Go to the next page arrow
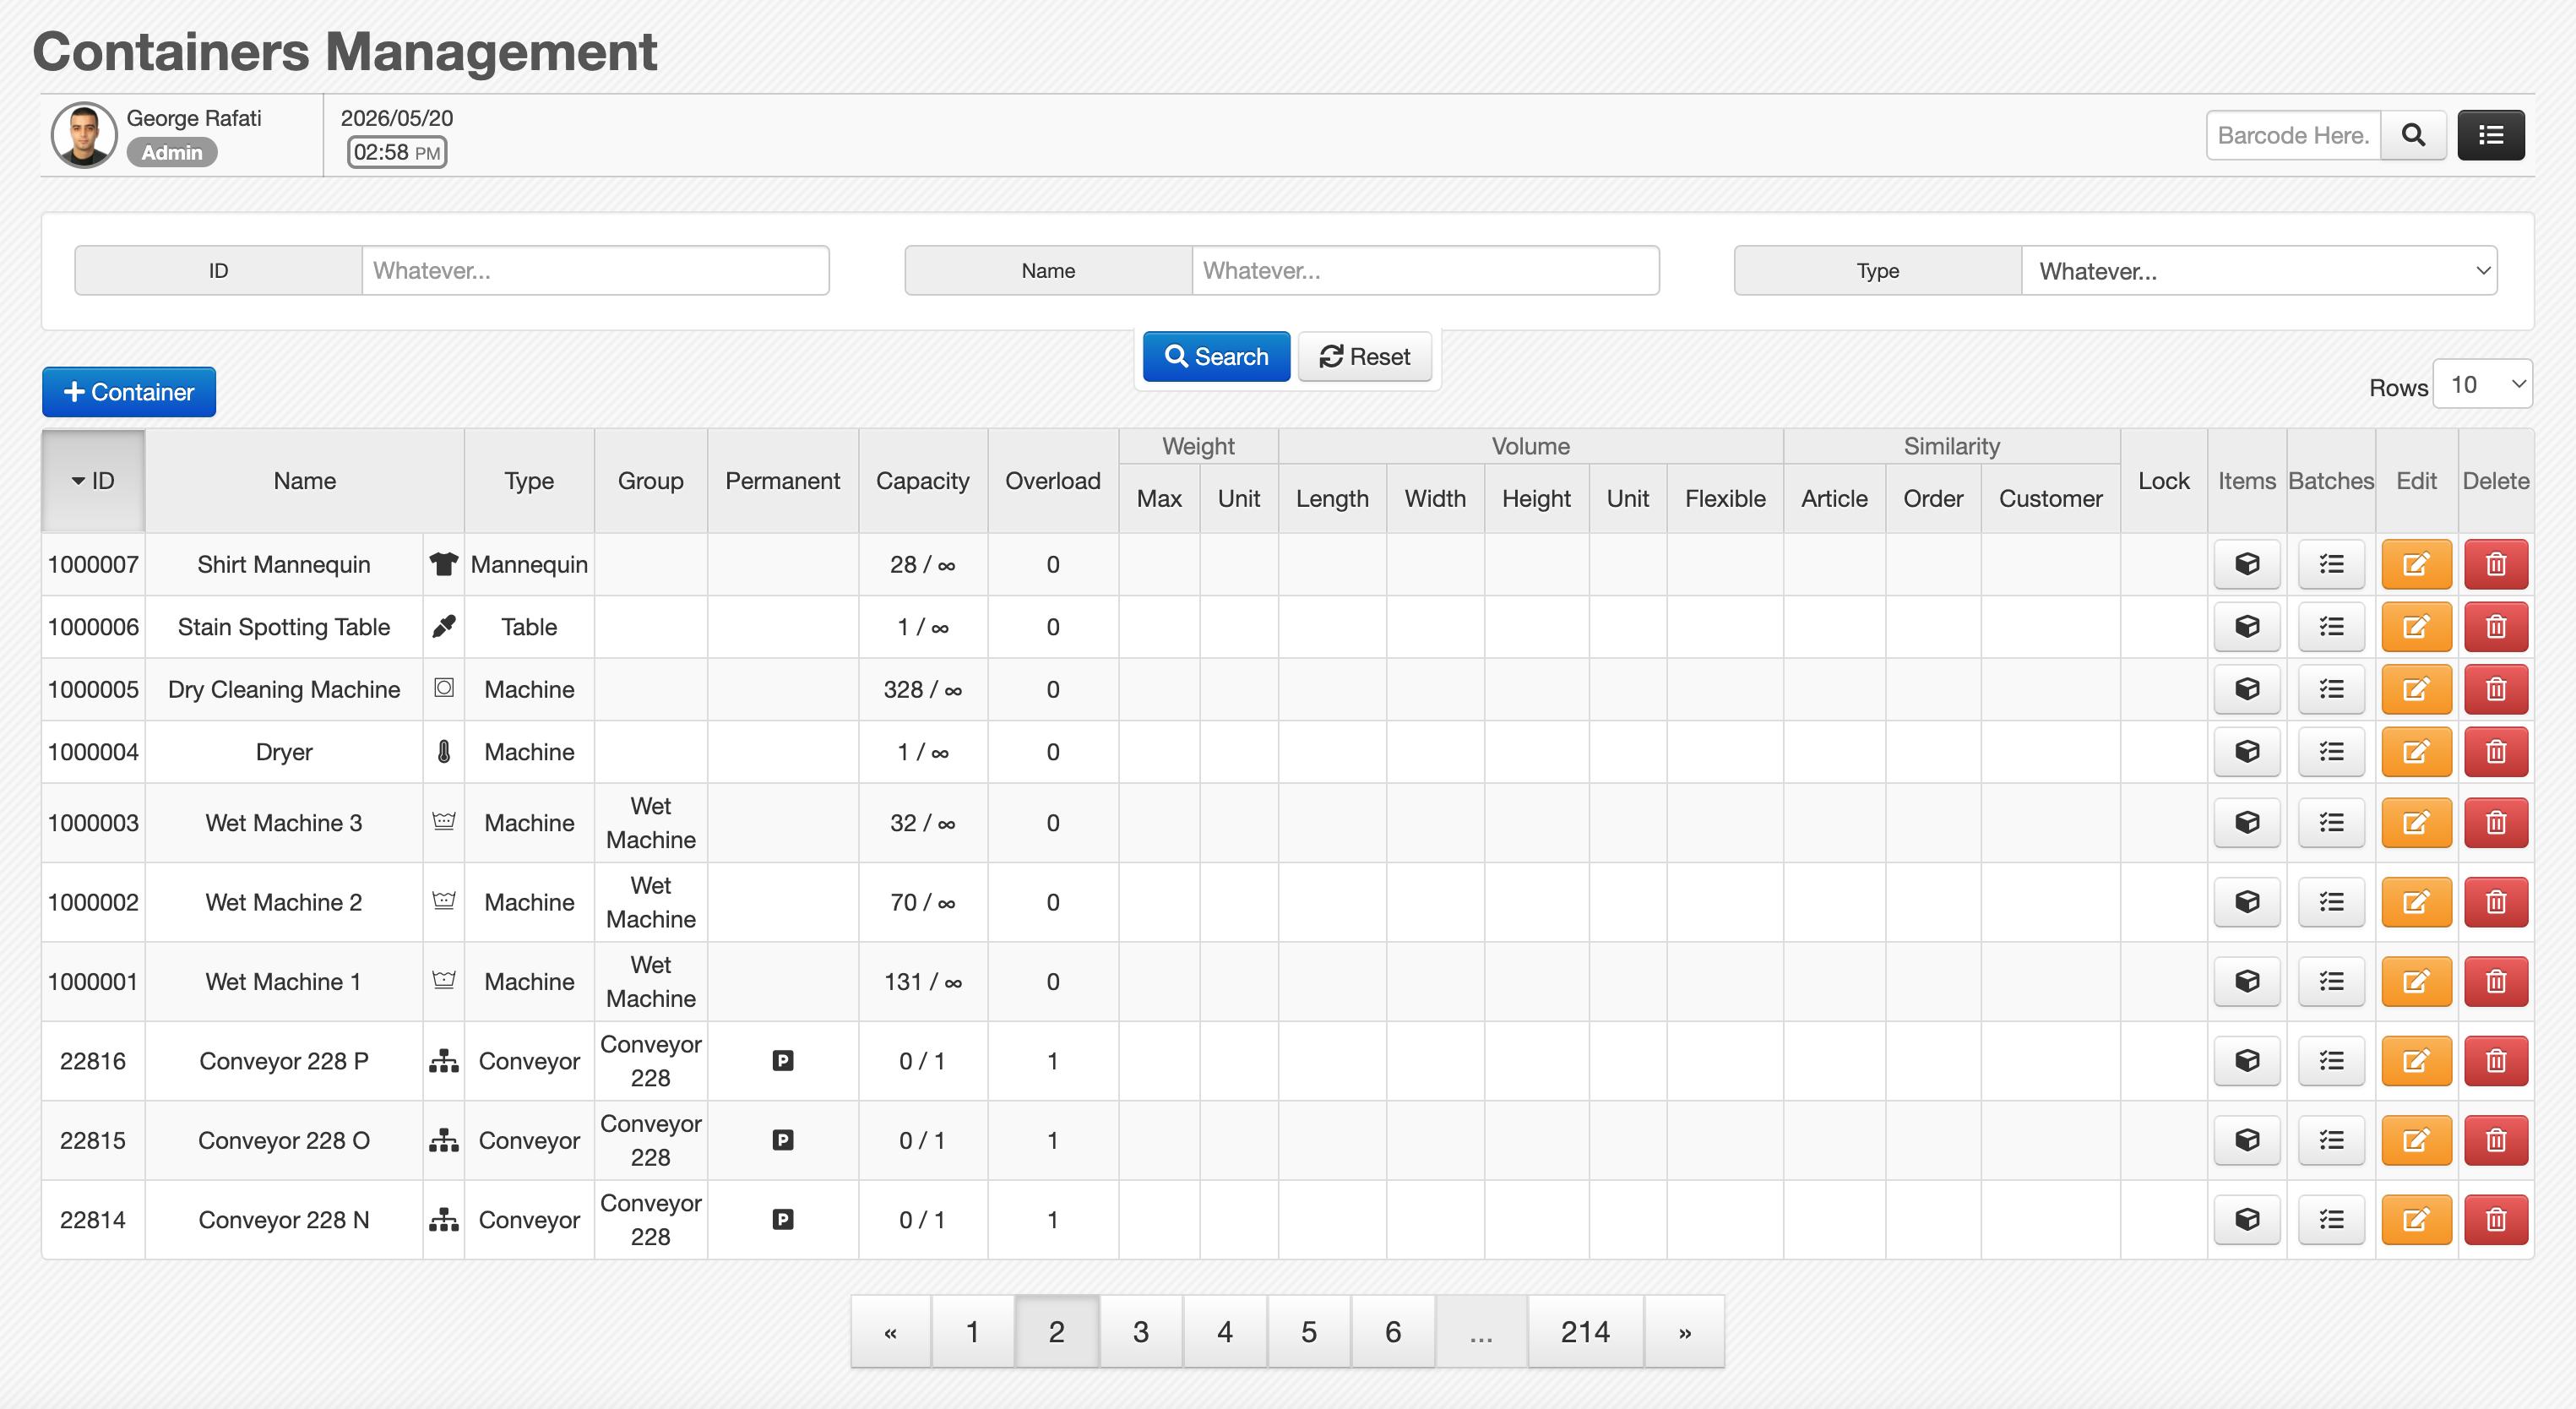Image resolution: width=2576 pixels, height=1409 pixels. pos(1685,1332)
